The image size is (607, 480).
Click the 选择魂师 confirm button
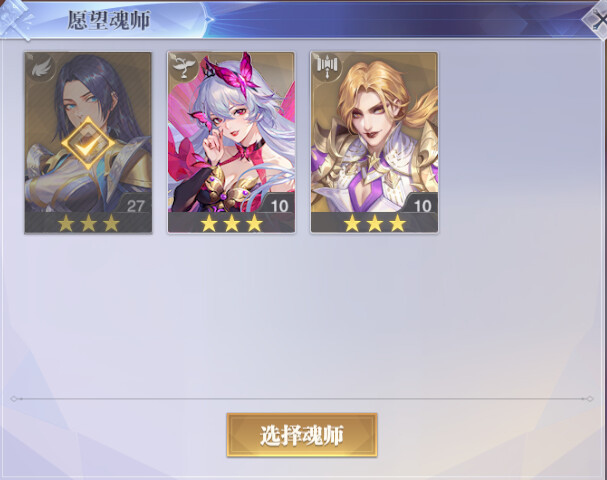pyautogui.click(x=302, y=435)
